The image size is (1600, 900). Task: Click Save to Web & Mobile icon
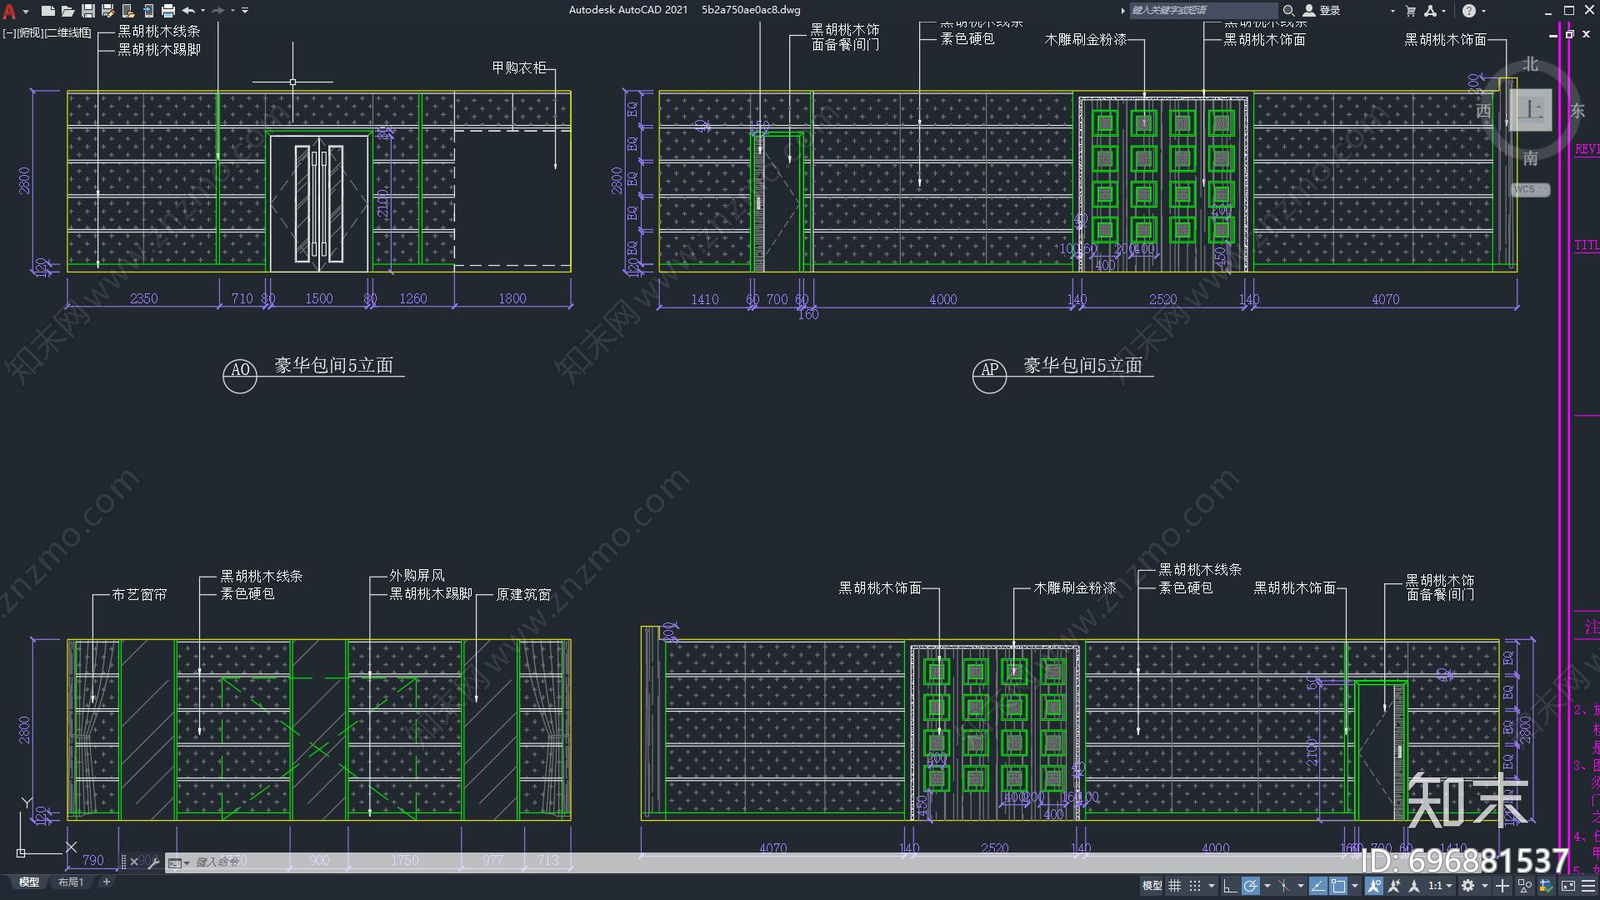click(148, 11)
